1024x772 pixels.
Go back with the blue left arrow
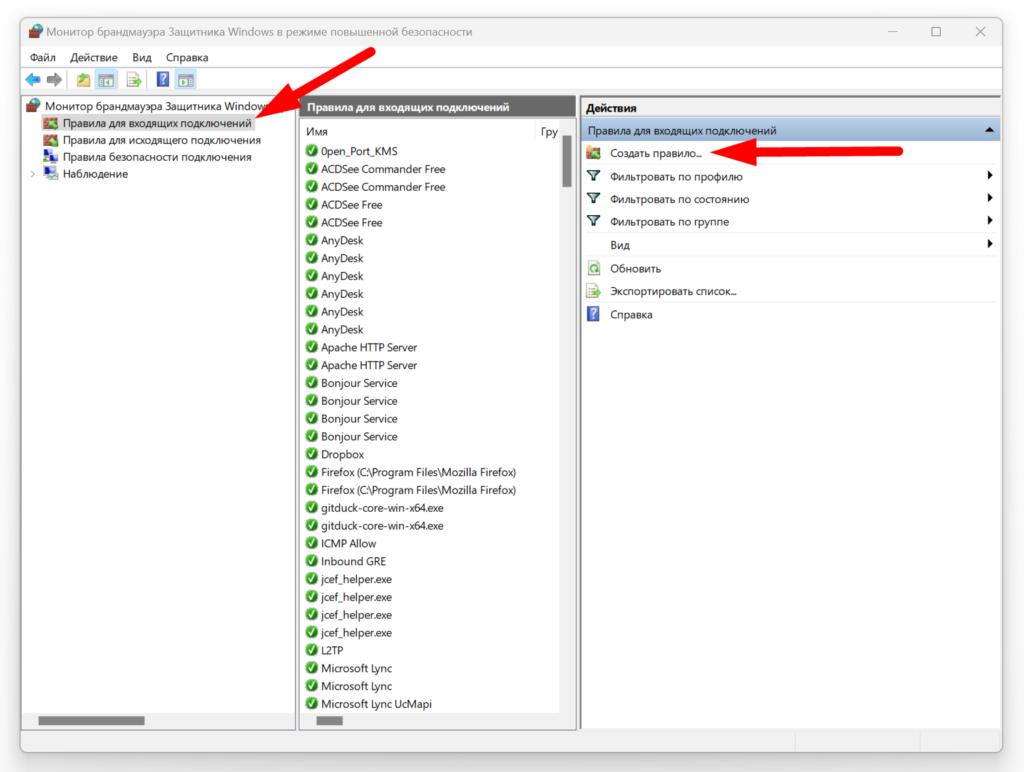(x=33, y=80)
